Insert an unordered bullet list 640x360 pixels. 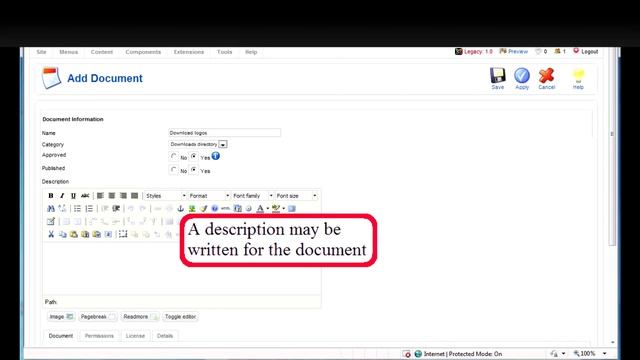coord(77,209)
